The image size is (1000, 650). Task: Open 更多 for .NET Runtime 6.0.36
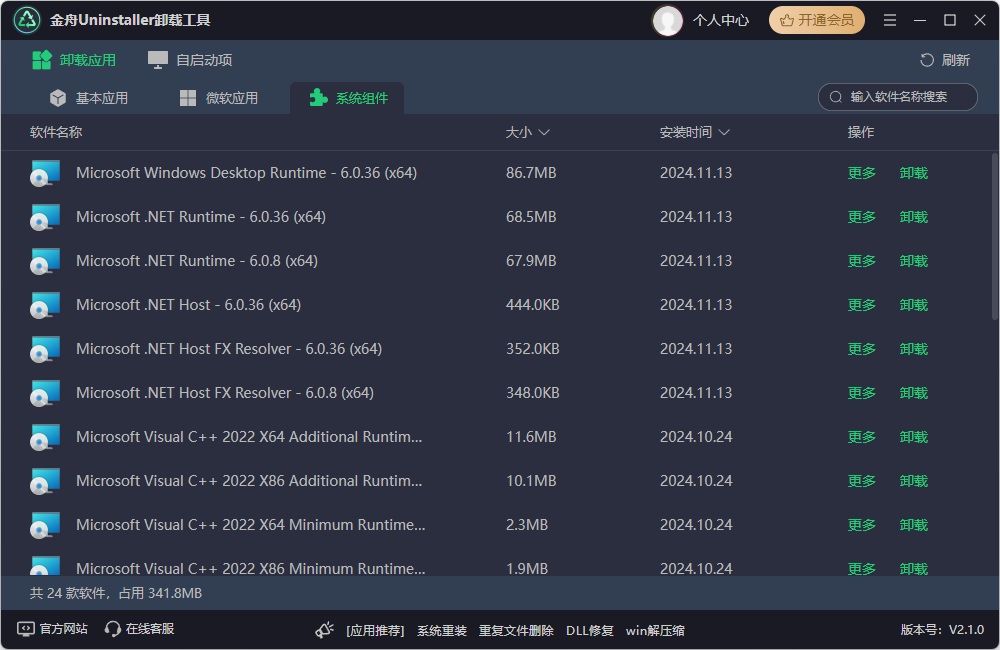pyautogui.click(x=862, y=217)
